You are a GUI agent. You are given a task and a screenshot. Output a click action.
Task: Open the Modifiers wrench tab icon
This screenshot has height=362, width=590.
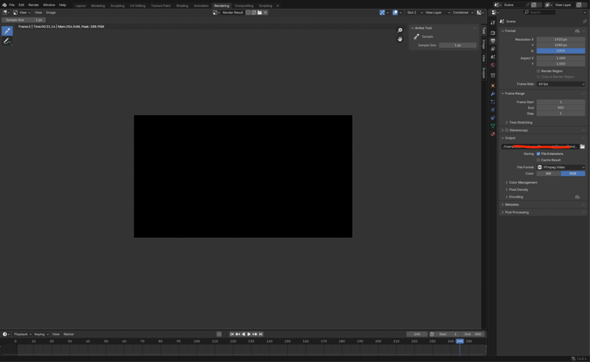[493, 94]
